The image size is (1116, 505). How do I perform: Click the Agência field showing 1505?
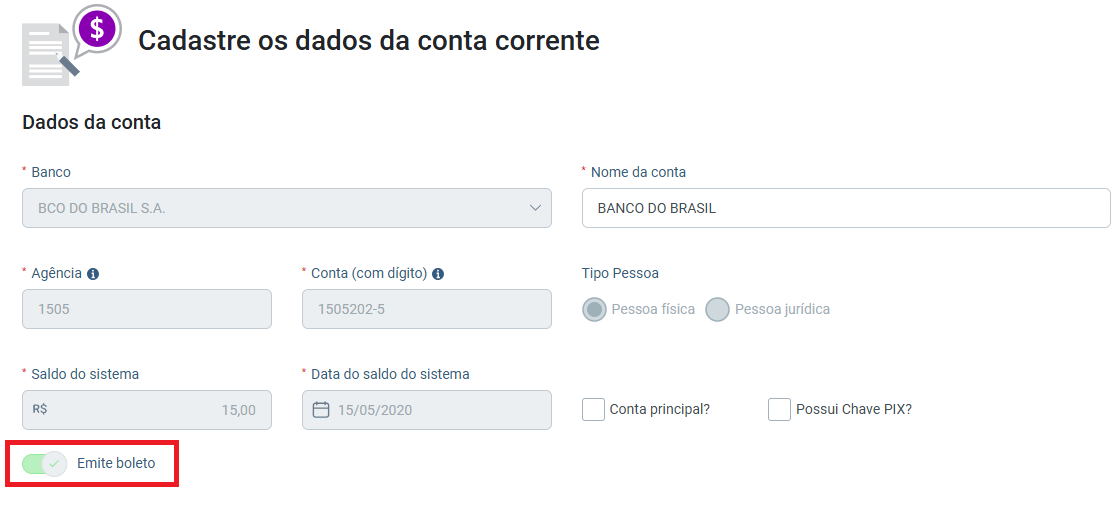[x=147, y=309]
